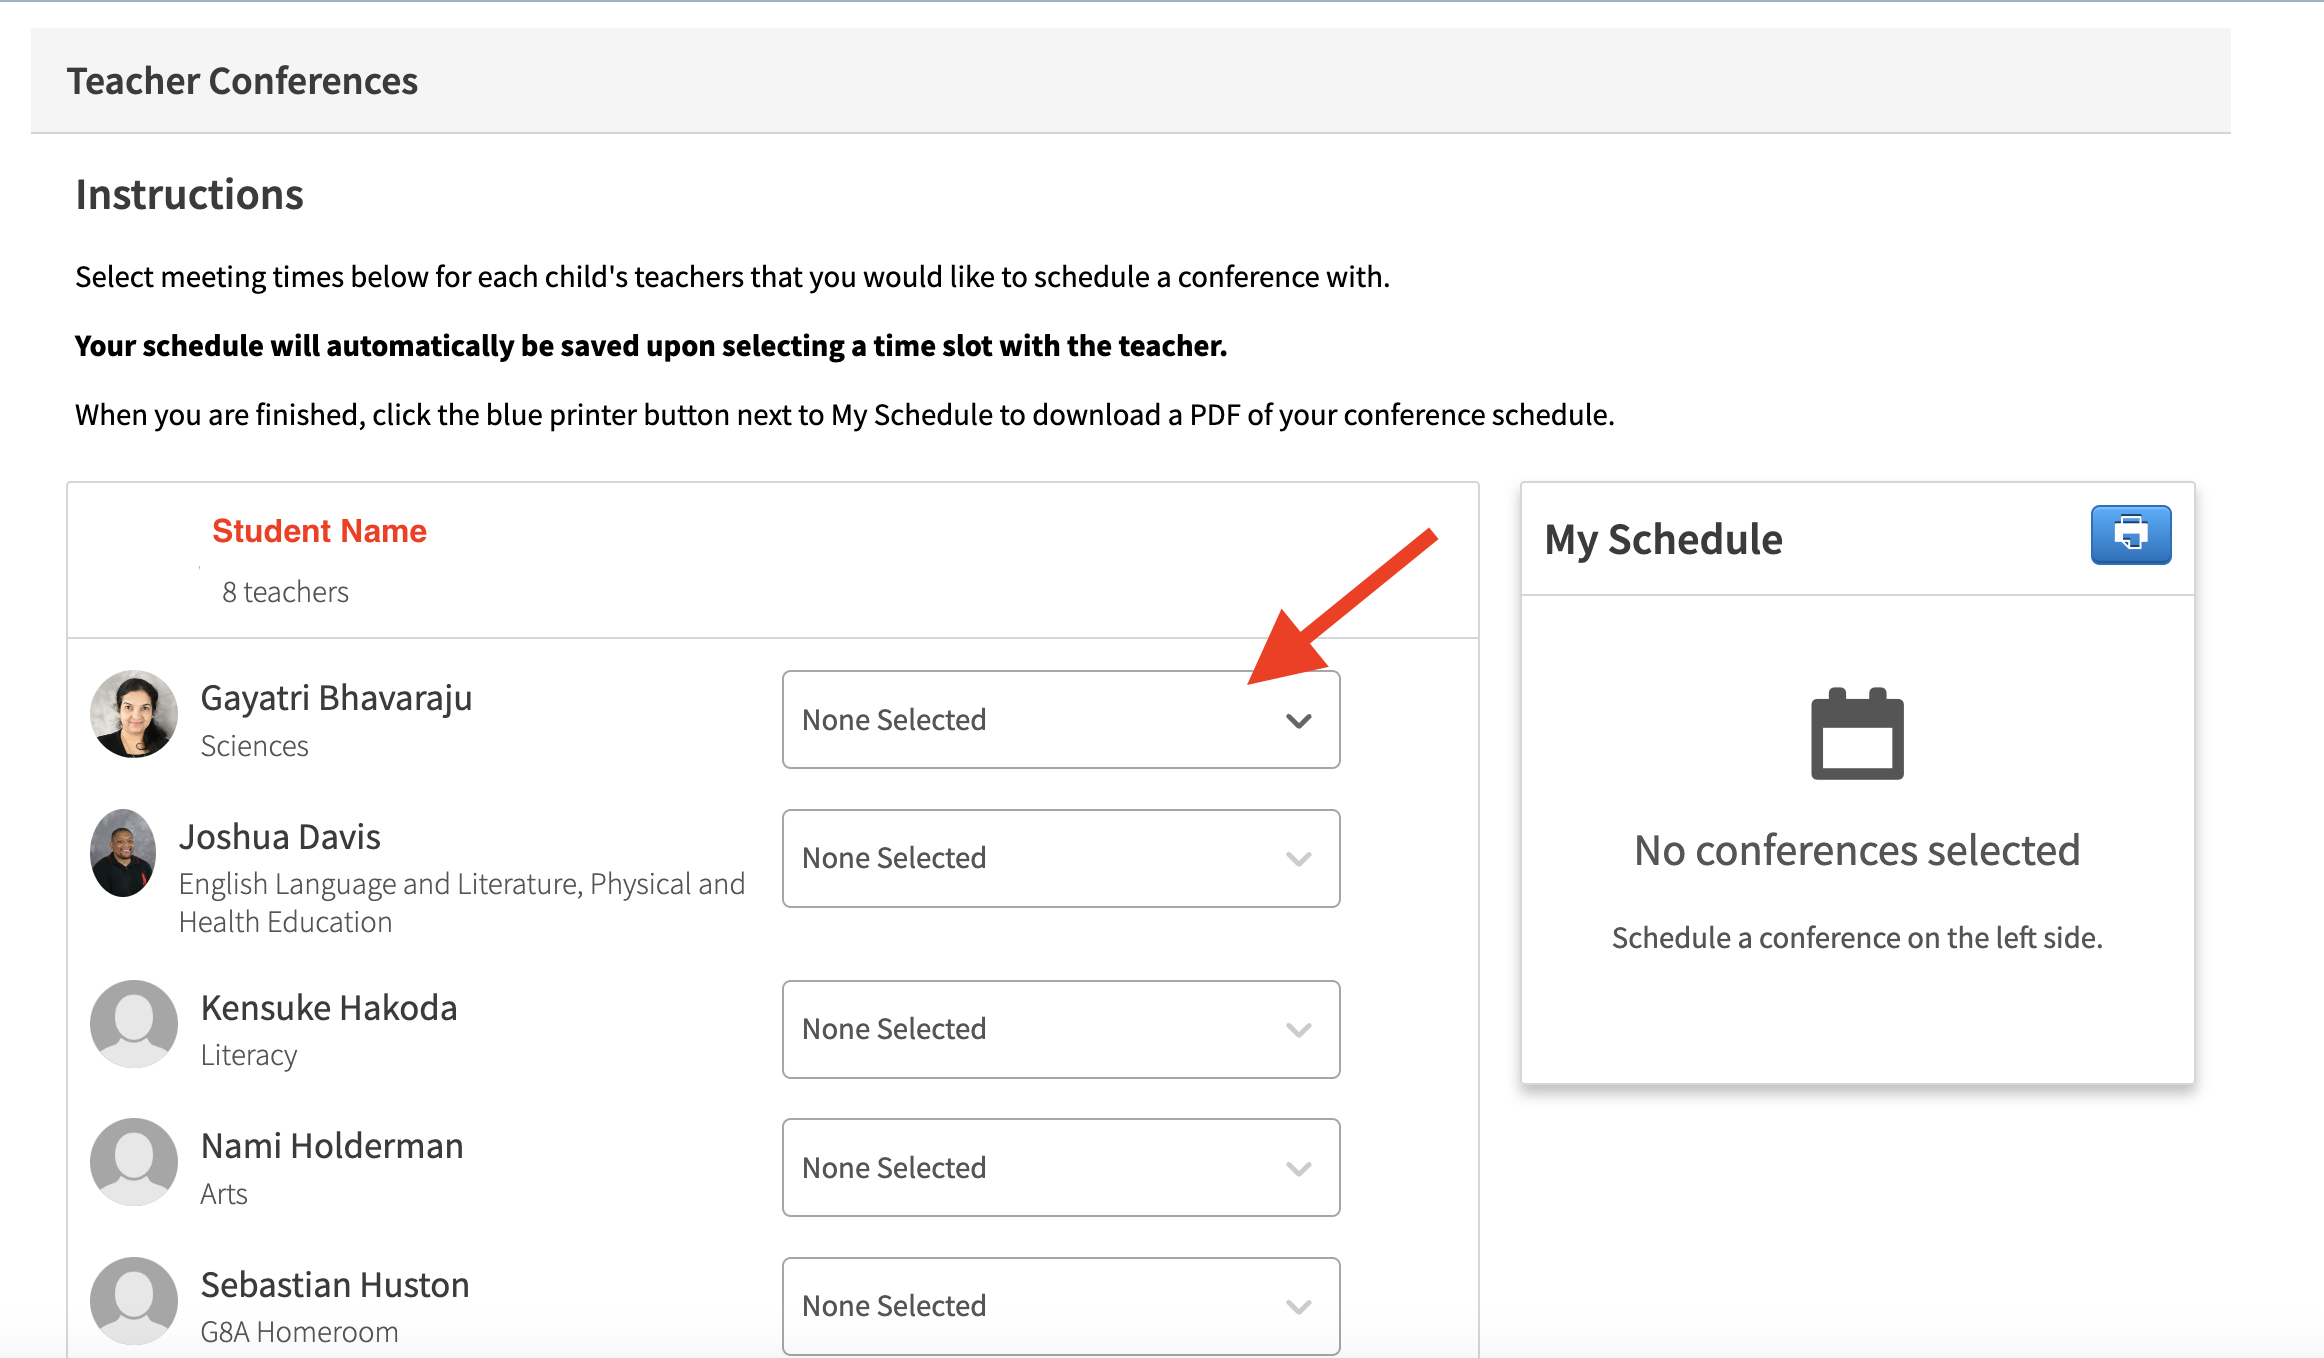Image resolution: width=2324 pixels, height=1358 pixels.
Task: Click the chevron arrow for Sciences teacher
Action: click(x=1298, y=721)
